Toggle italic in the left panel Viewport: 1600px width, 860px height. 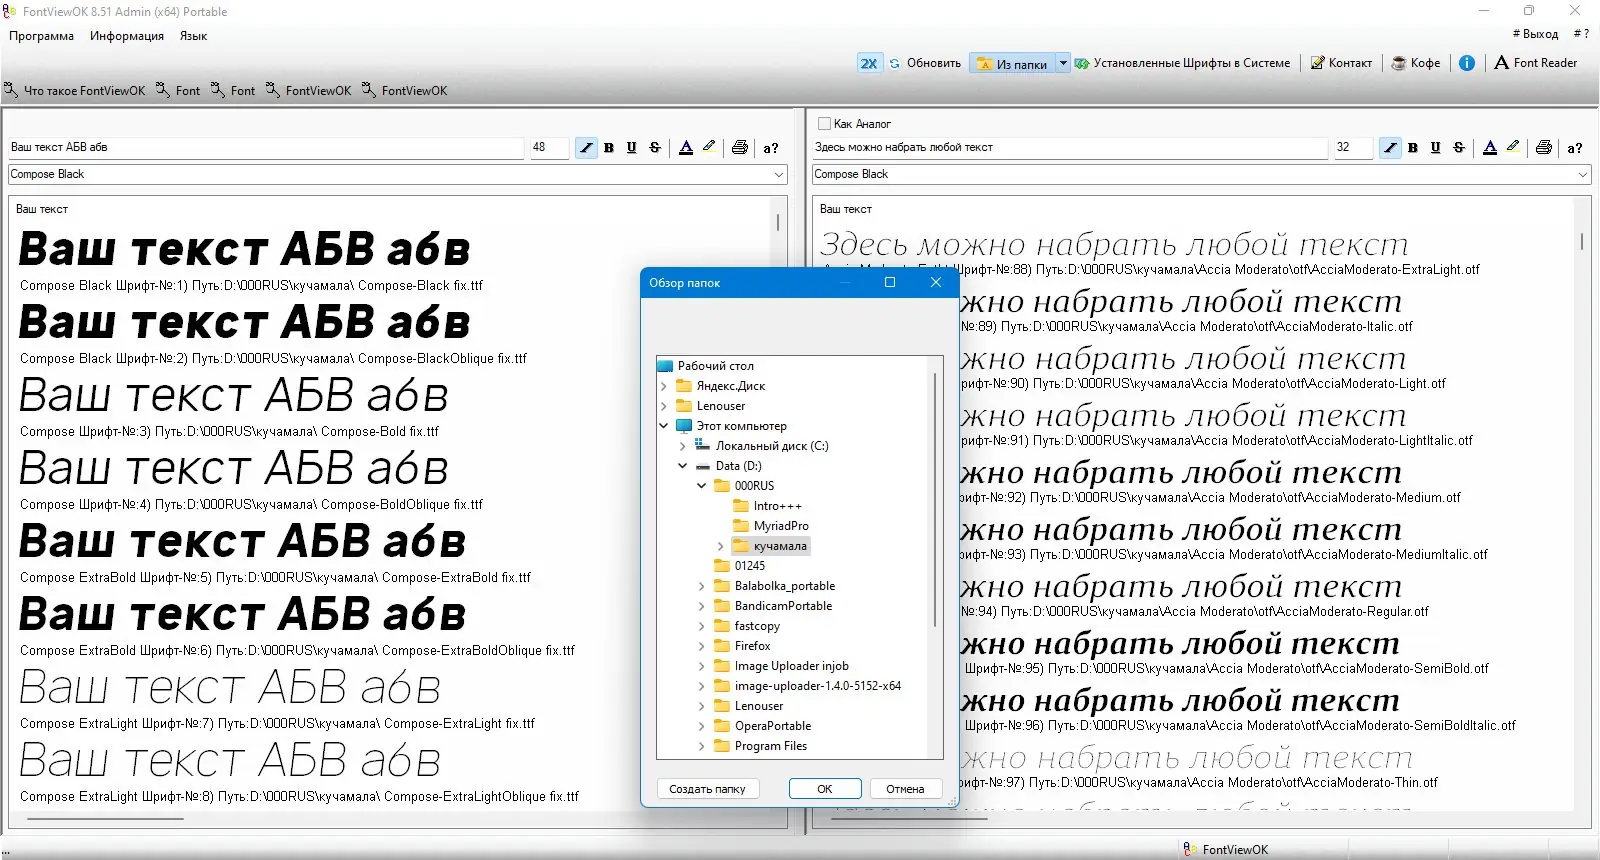[586, 148]
